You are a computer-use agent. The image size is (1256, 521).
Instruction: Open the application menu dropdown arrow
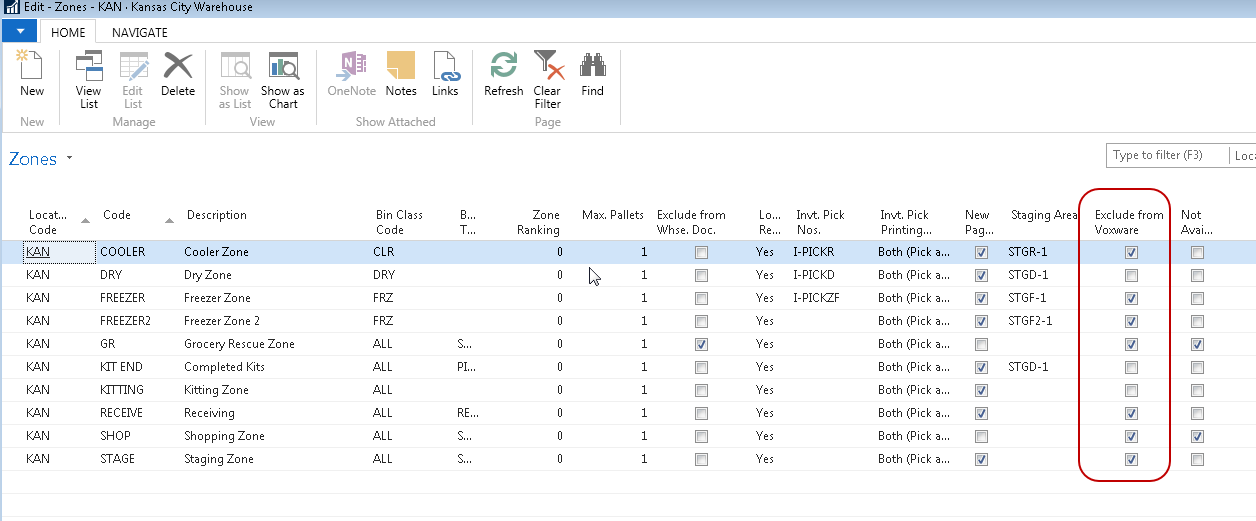tap(19, 32)
